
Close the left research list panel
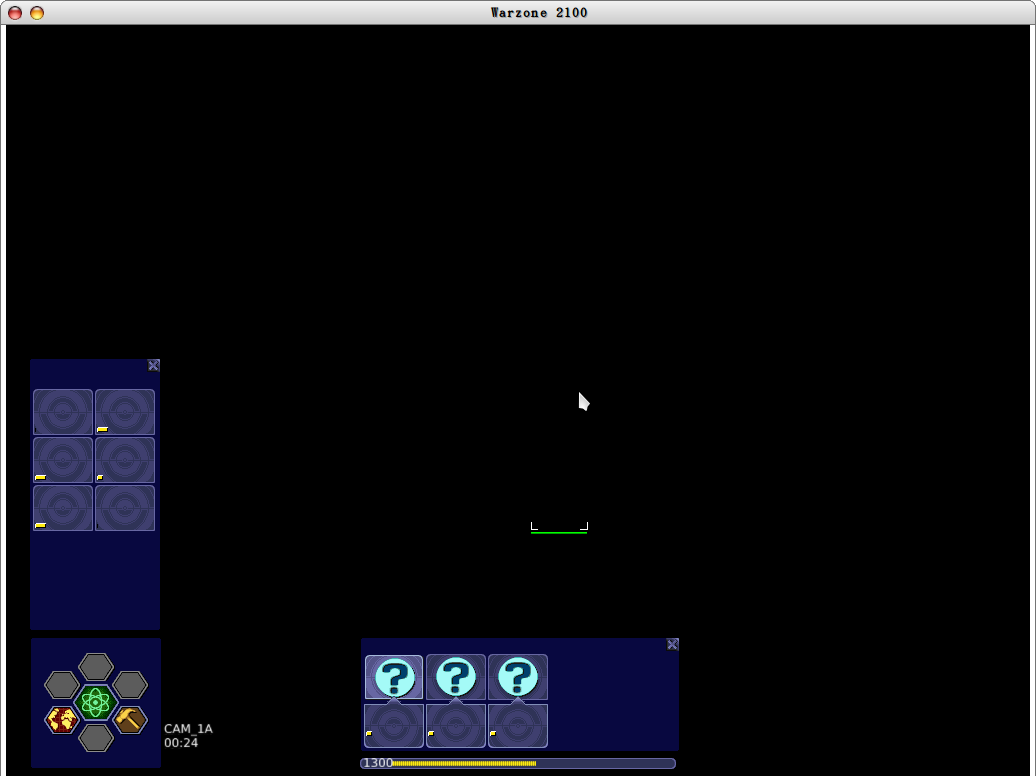pyautogui.click(x=154, y=366)
